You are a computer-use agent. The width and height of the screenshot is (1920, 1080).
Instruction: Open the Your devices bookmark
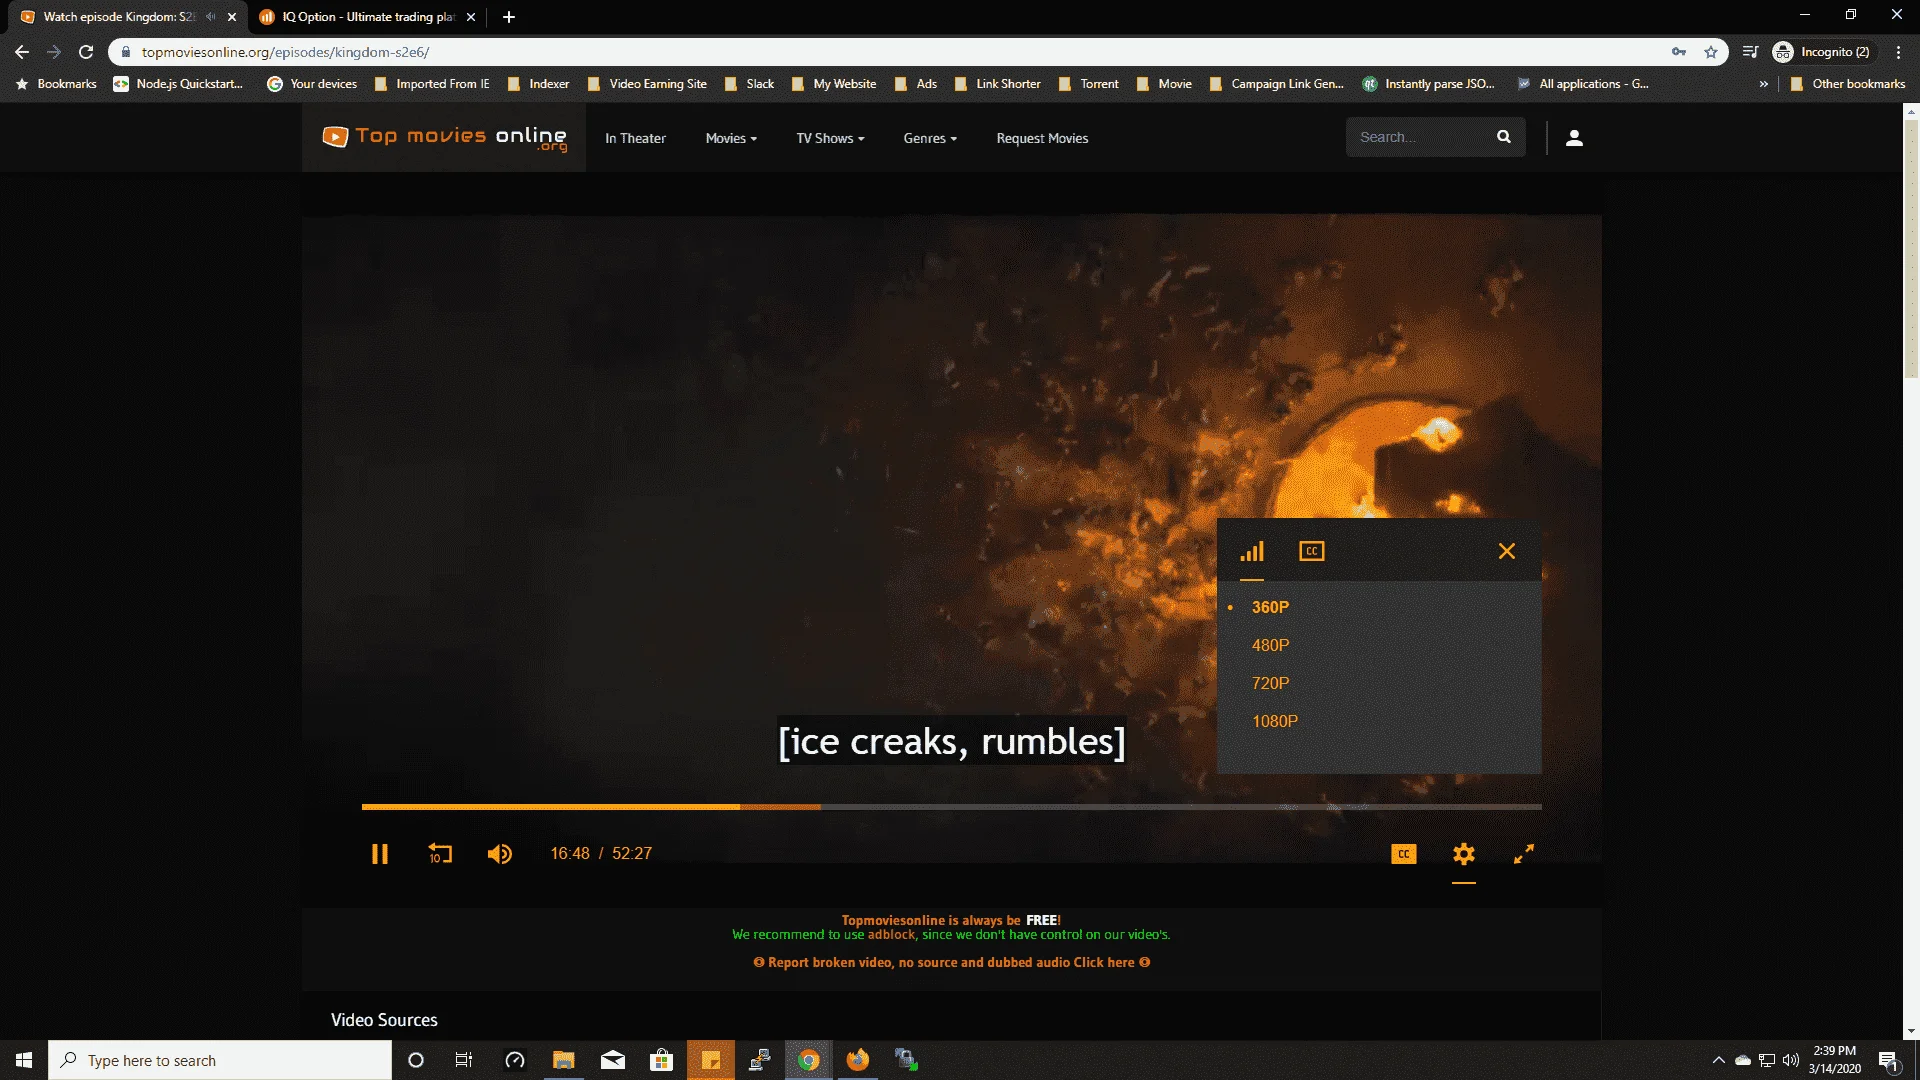coord(312,84)
